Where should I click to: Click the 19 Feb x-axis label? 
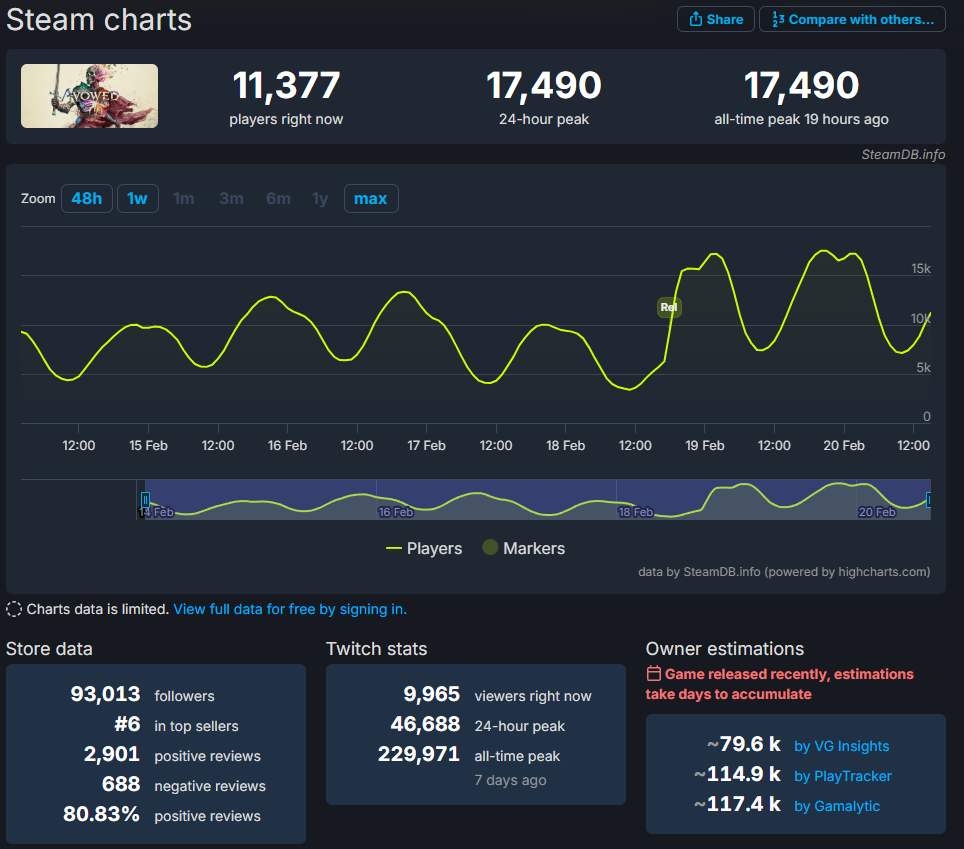click(x=705, y=446)
